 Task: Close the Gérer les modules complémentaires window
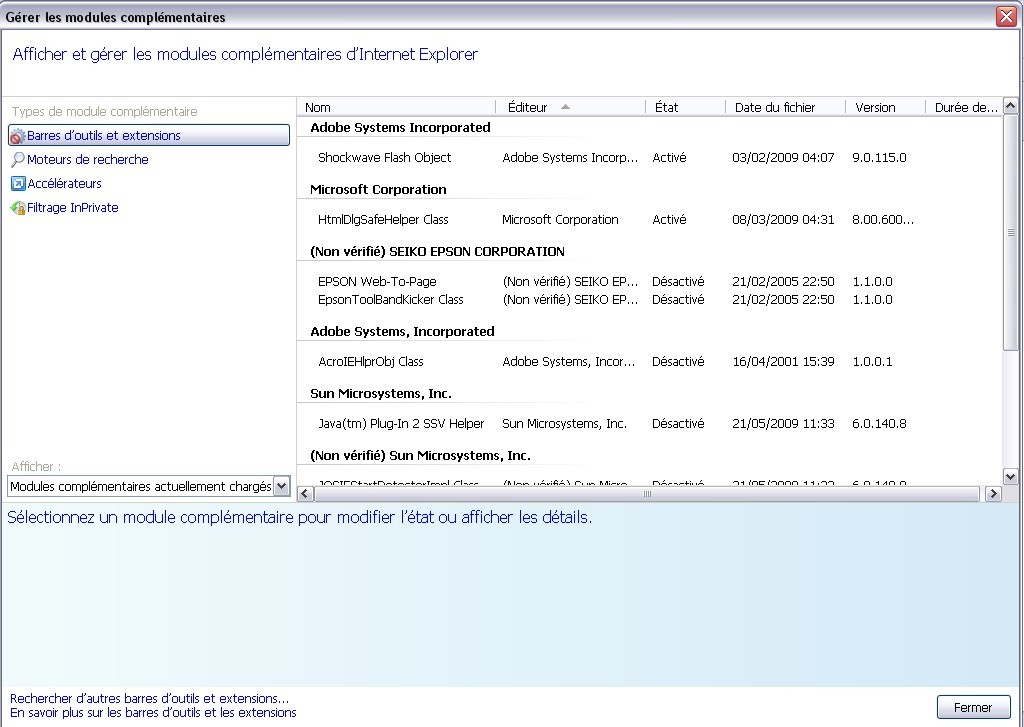pyautogui.click(x=1006, y=16)
